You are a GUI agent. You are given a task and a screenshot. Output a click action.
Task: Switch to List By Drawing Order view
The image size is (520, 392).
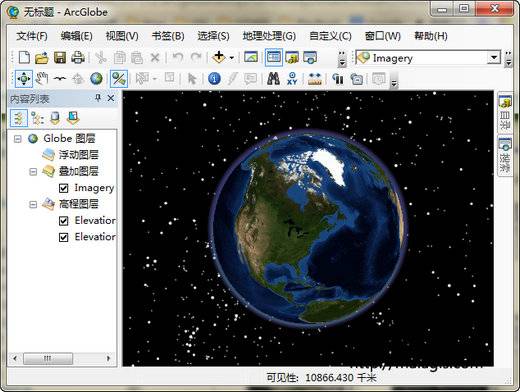coord(19,118)
